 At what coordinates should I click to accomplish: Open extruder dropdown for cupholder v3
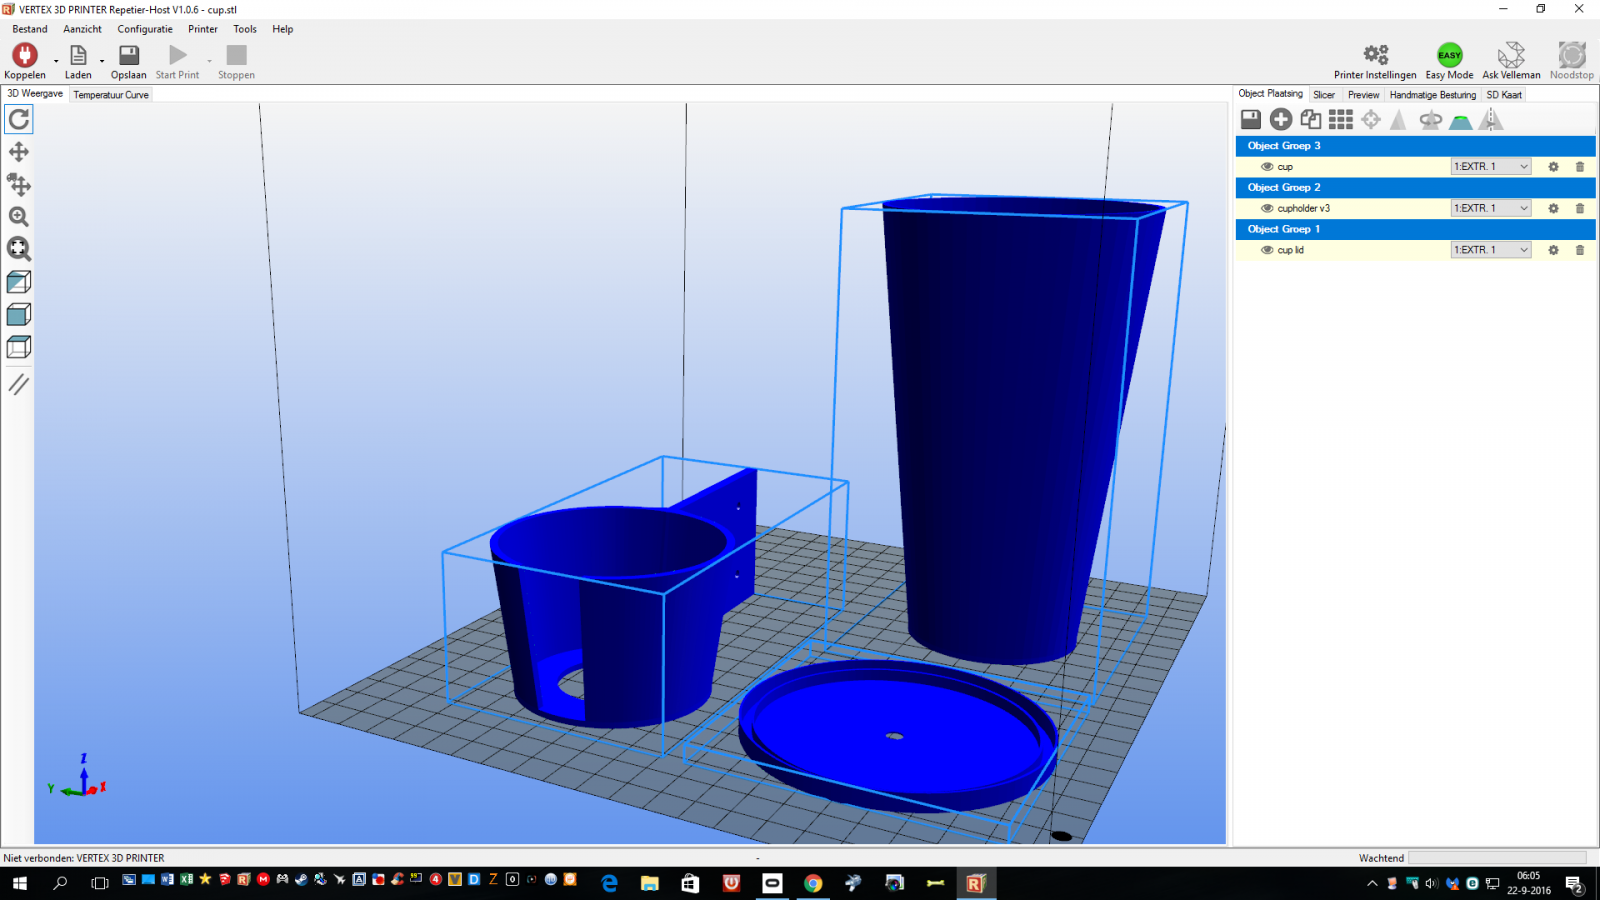1491,208
